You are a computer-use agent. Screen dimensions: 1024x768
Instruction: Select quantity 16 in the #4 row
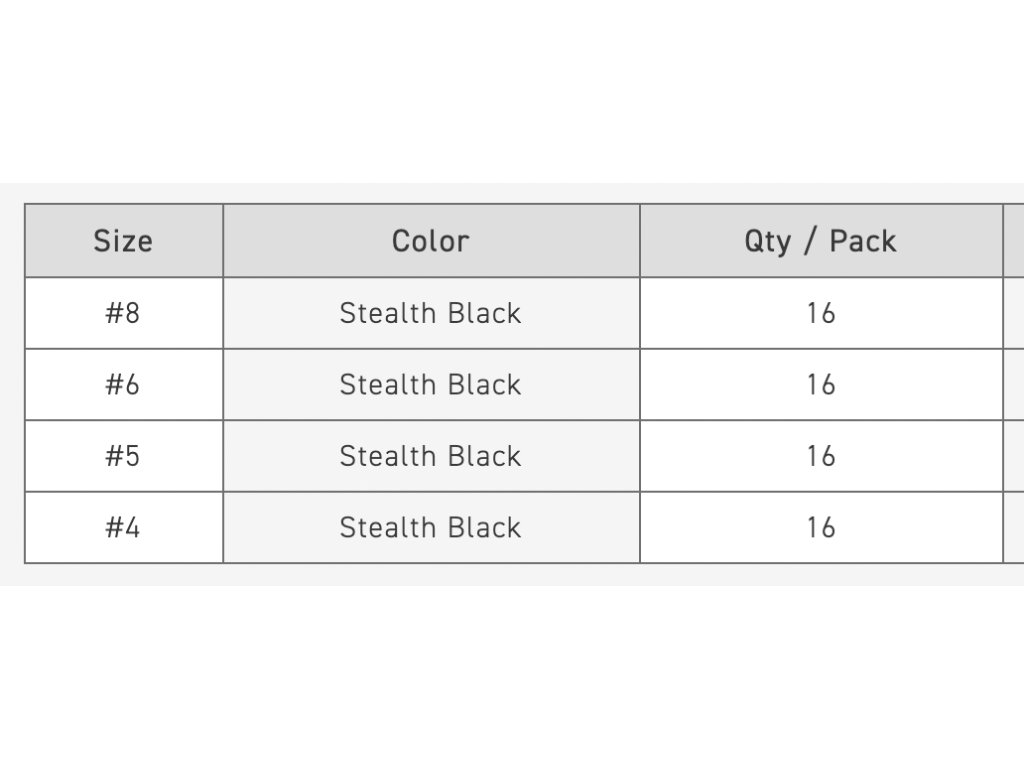(820, 527)
